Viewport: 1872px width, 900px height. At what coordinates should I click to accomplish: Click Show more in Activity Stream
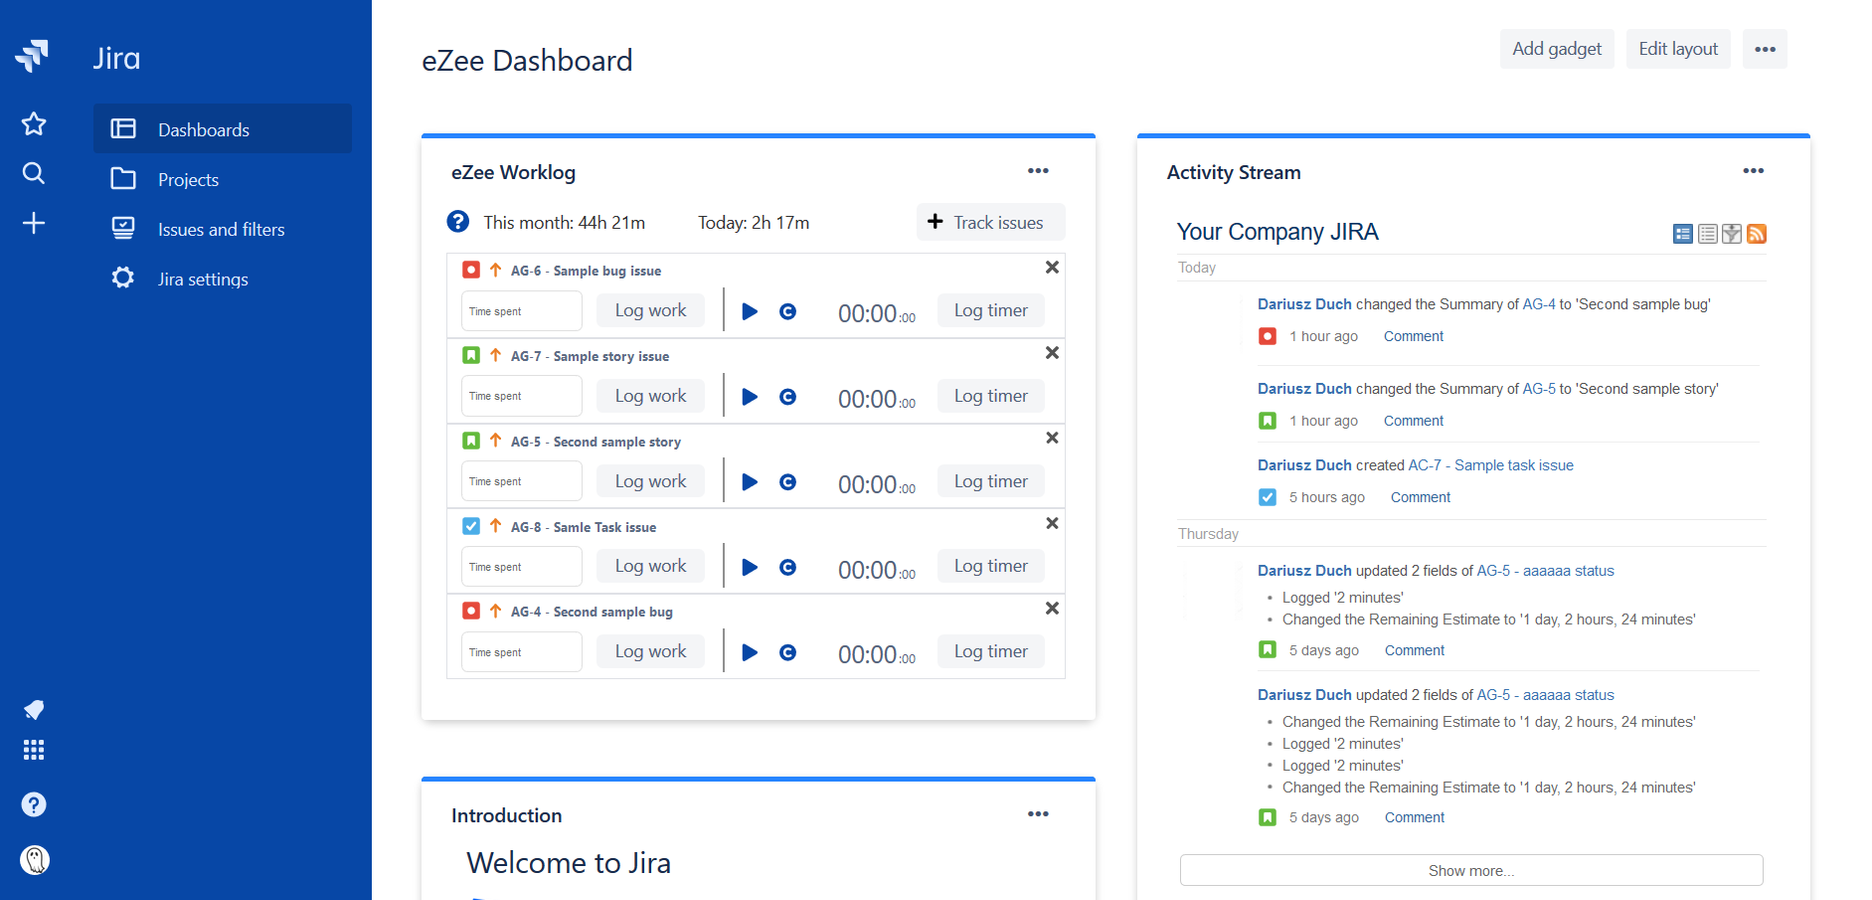(1471, 871)
